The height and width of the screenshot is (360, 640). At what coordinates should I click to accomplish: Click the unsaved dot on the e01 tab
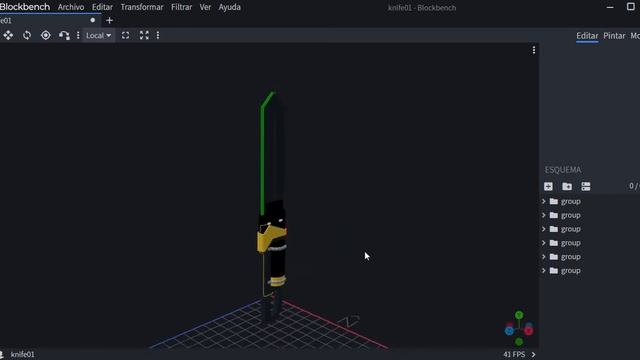click(93, 20)
